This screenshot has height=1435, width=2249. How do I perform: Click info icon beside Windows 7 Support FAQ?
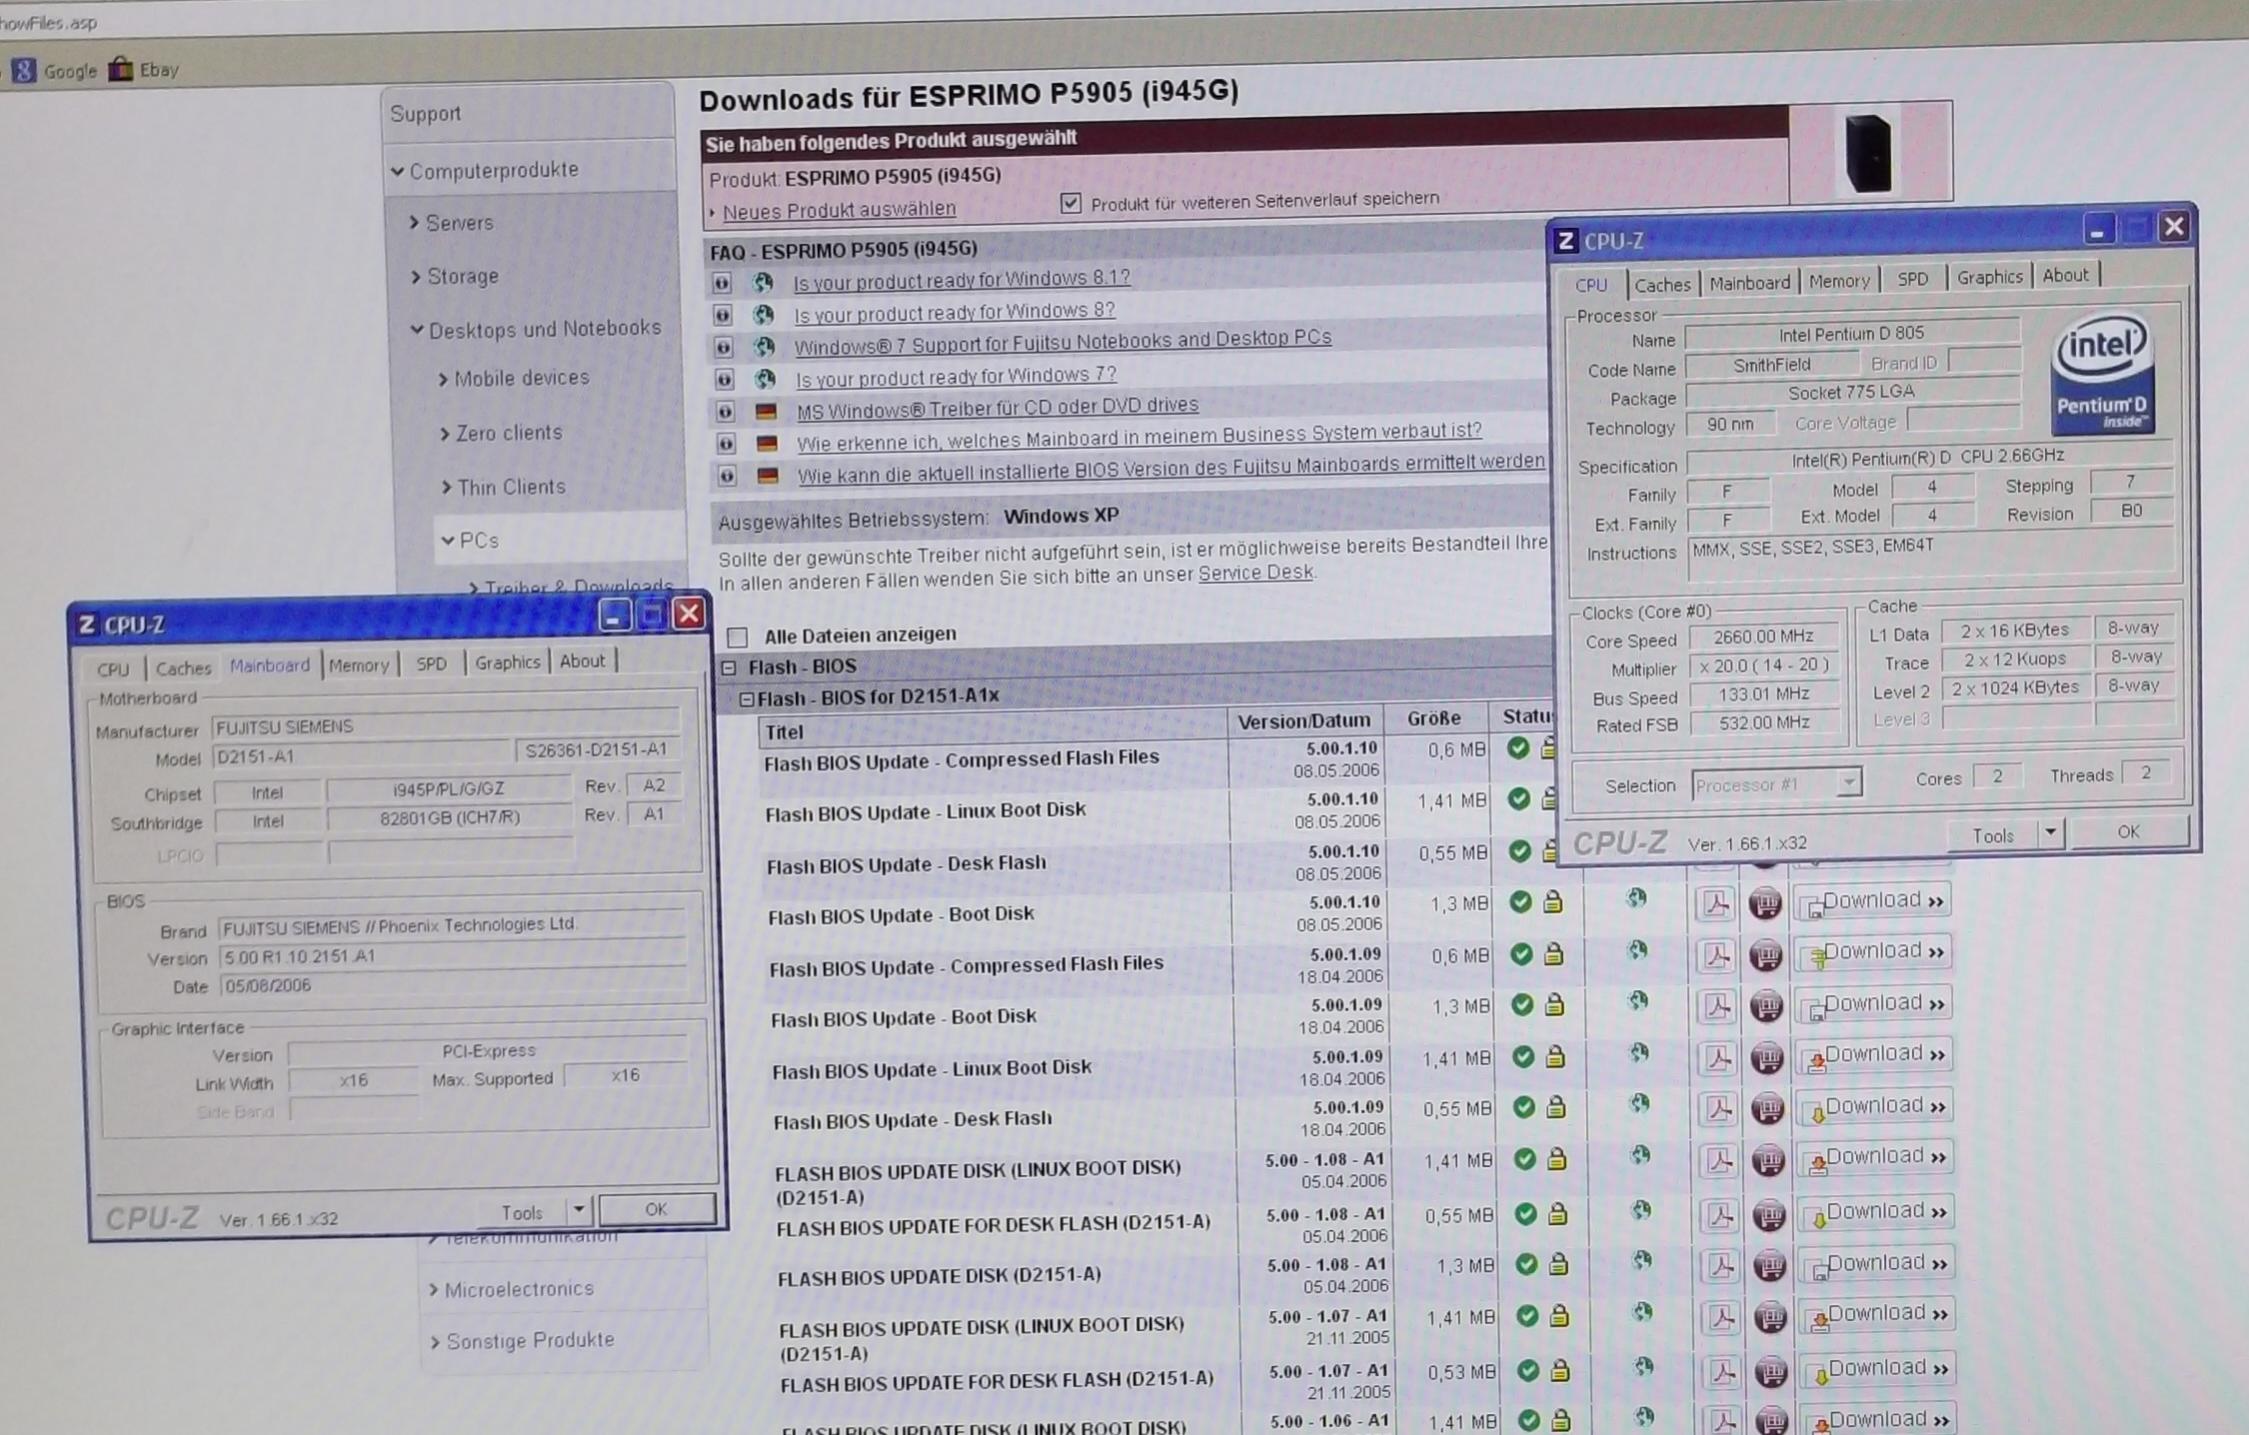723,347
